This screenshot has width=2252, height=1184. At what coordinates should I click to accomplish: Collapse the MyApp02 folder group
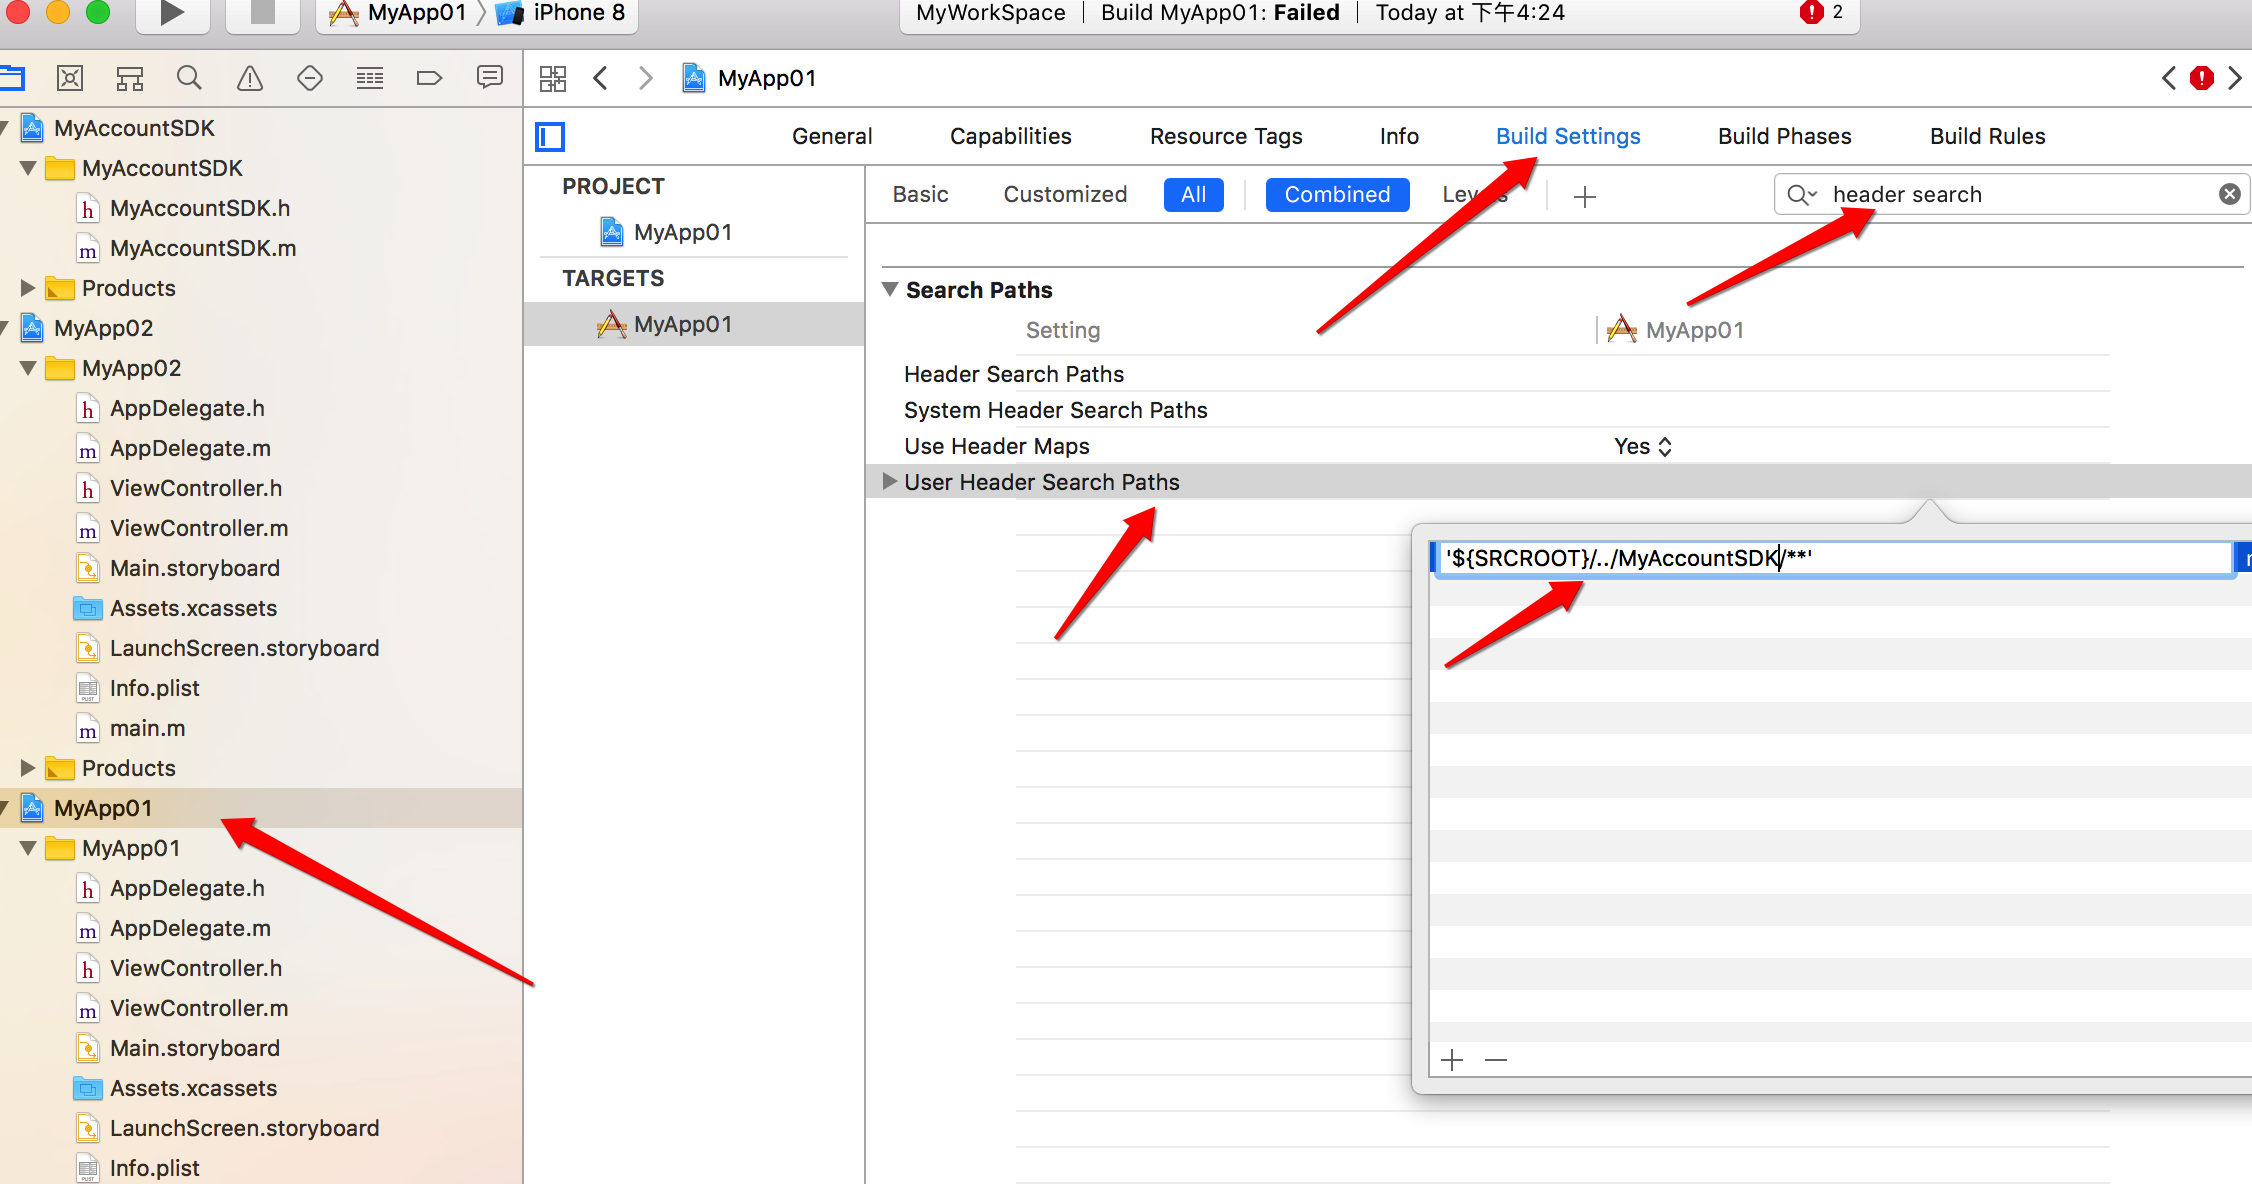(28, 368)
